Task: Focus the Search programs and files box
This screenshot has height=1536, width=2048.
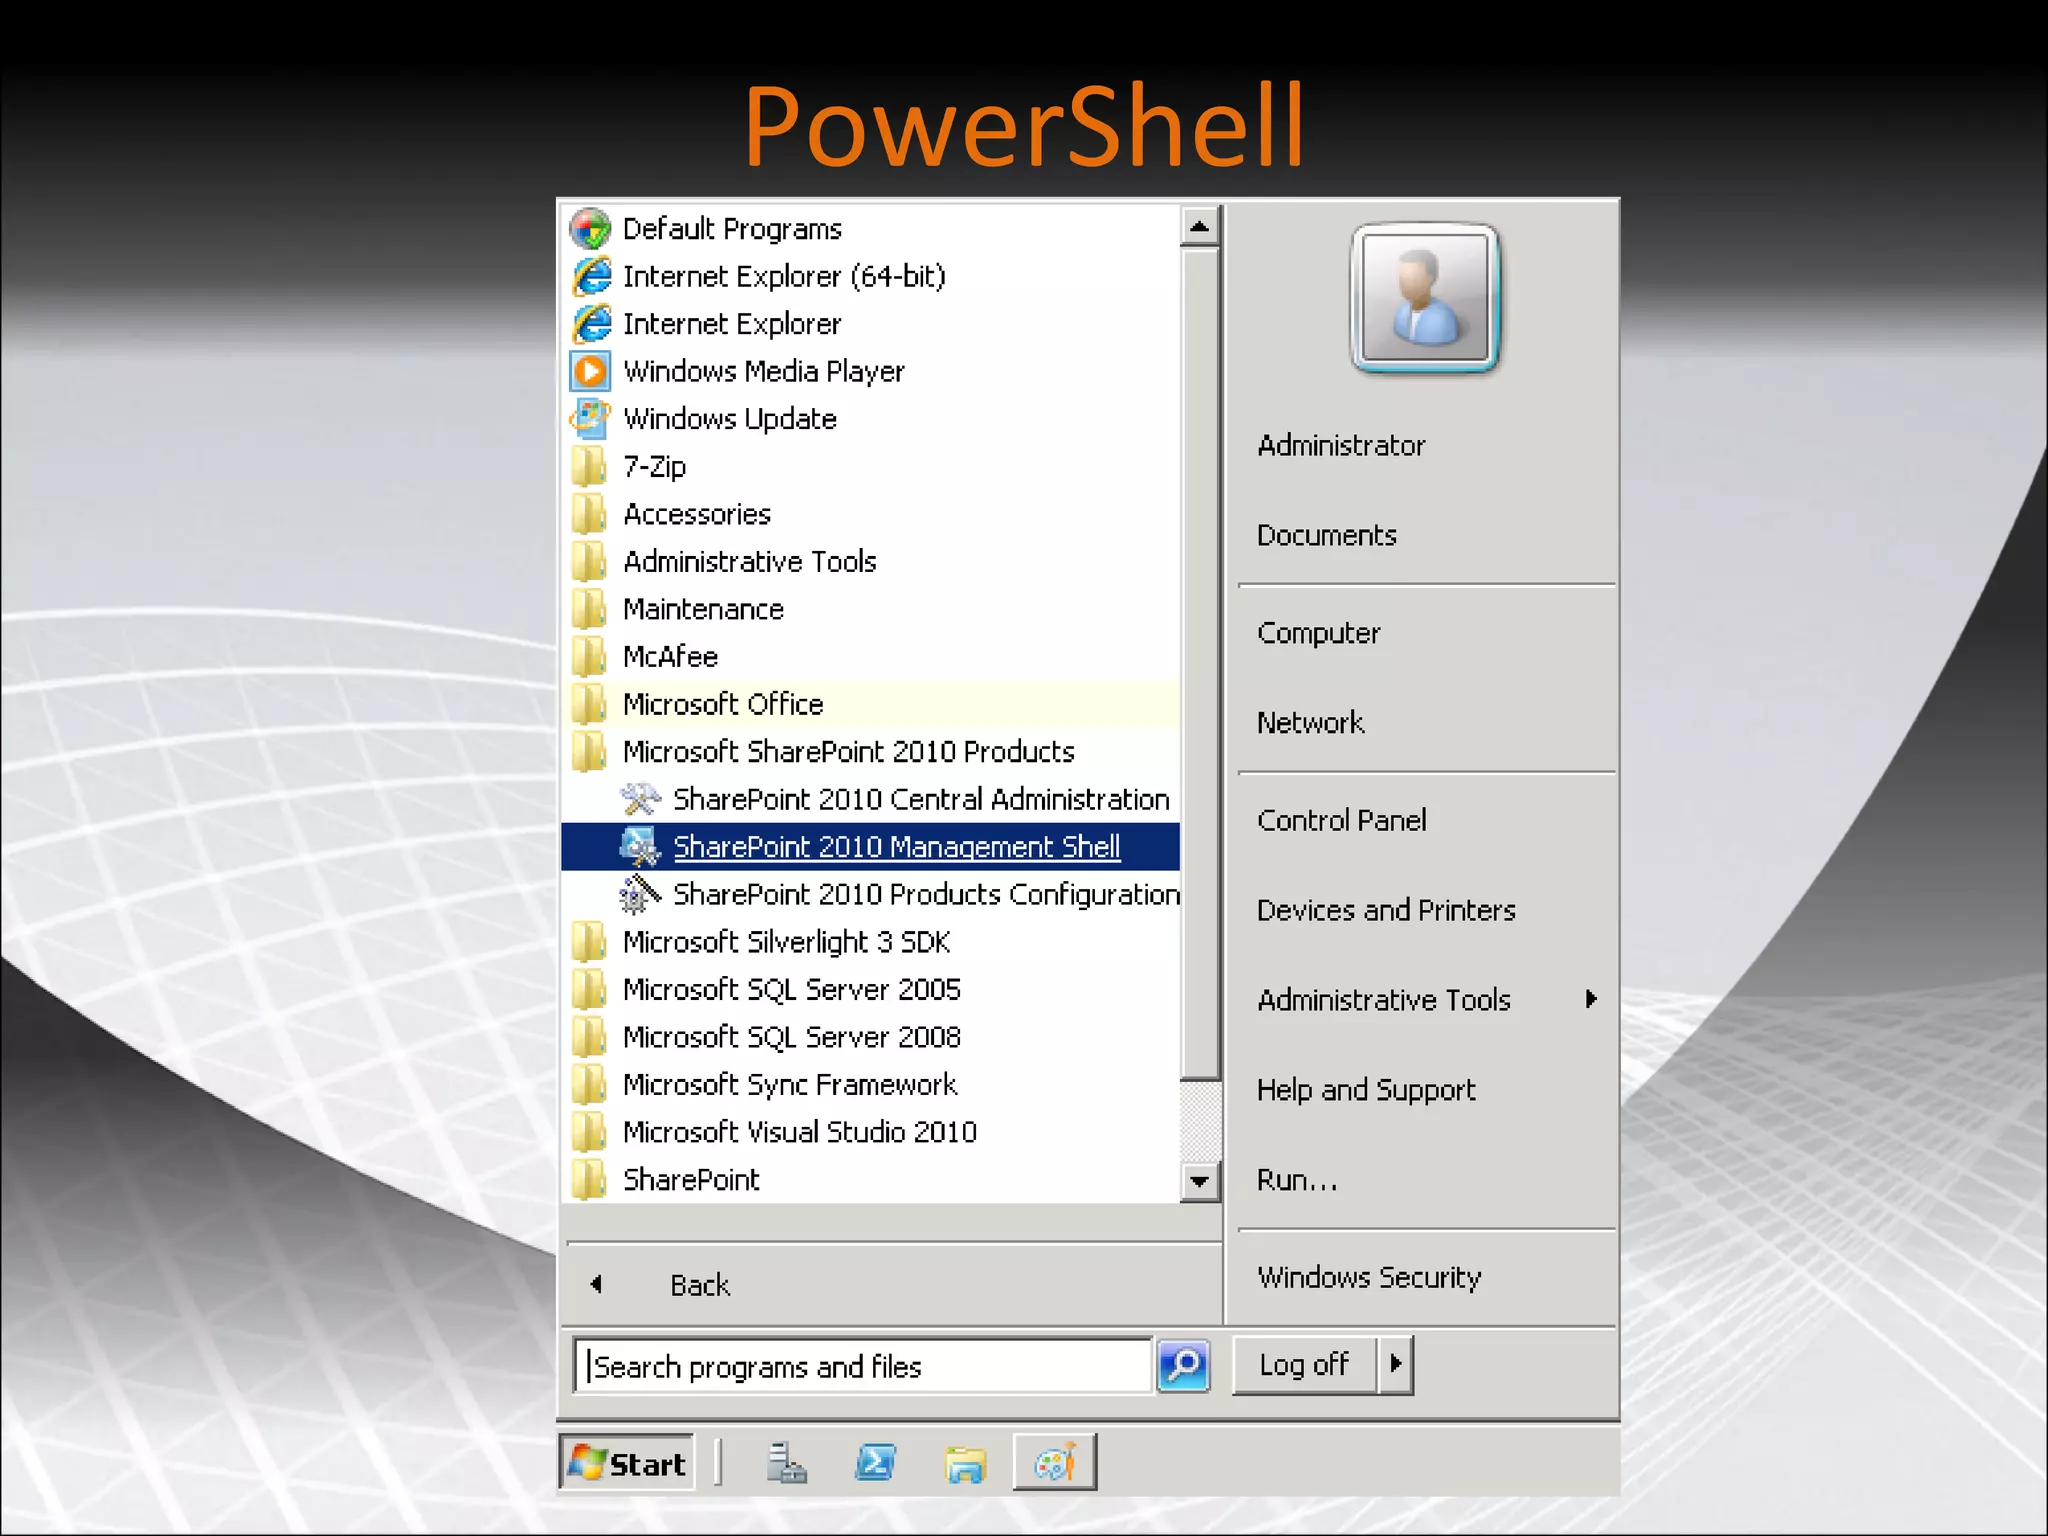Action: click(x=863, y=1366)
